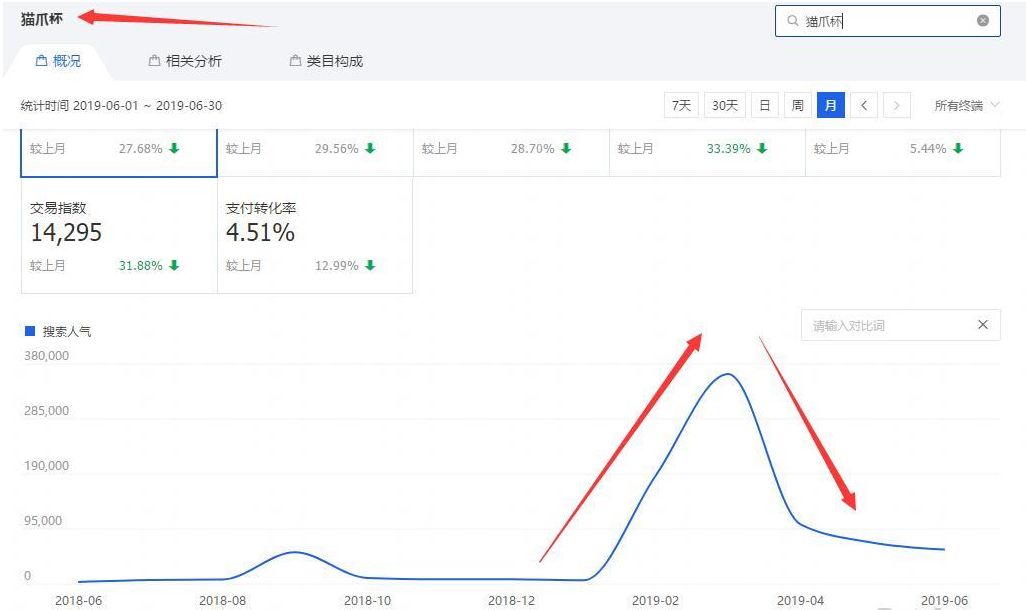1026x610 pixels.
Task: Click the 30天 range button
Action: pyautogui.click(x=723, y=104)
